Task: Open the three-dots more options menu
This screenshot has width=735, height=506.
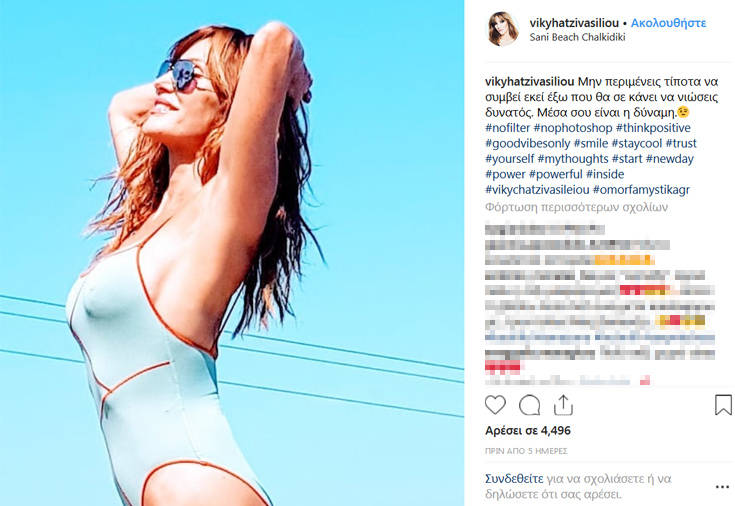Action: [x=722, y=487]
